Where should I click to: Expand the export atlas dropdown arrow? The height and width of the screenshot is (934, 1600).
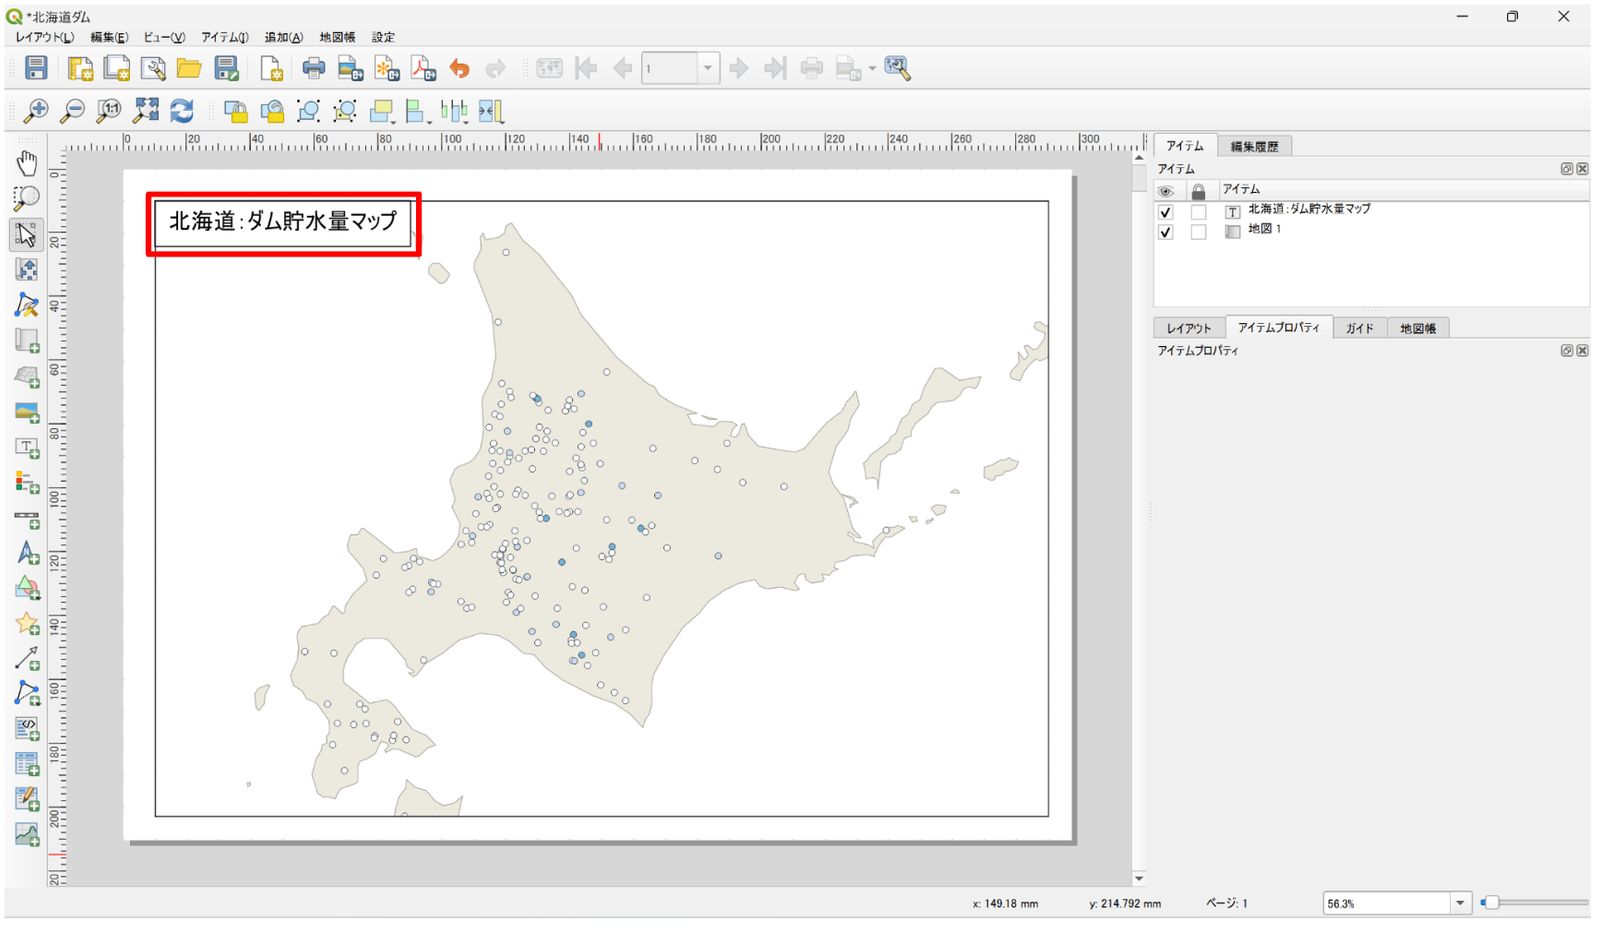point(872,69)
